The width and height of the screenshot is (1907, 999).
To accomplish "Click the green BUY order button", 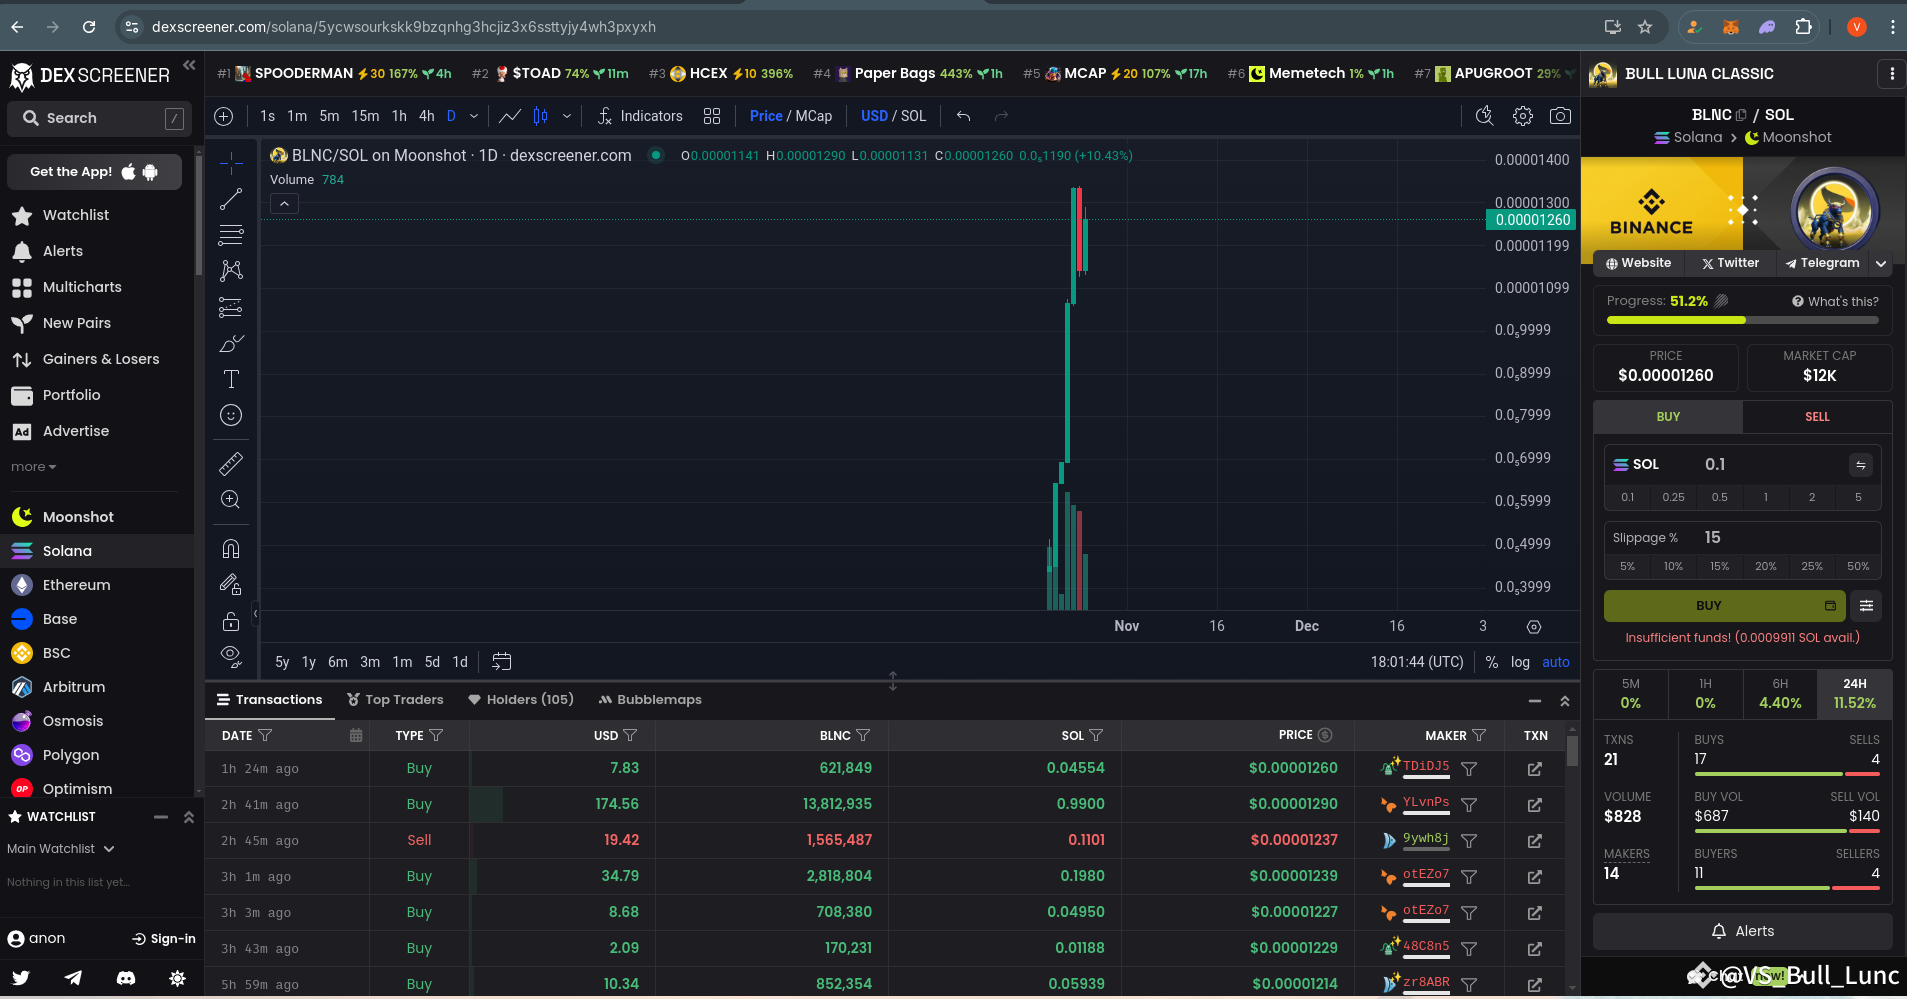I will (1723, 605).
